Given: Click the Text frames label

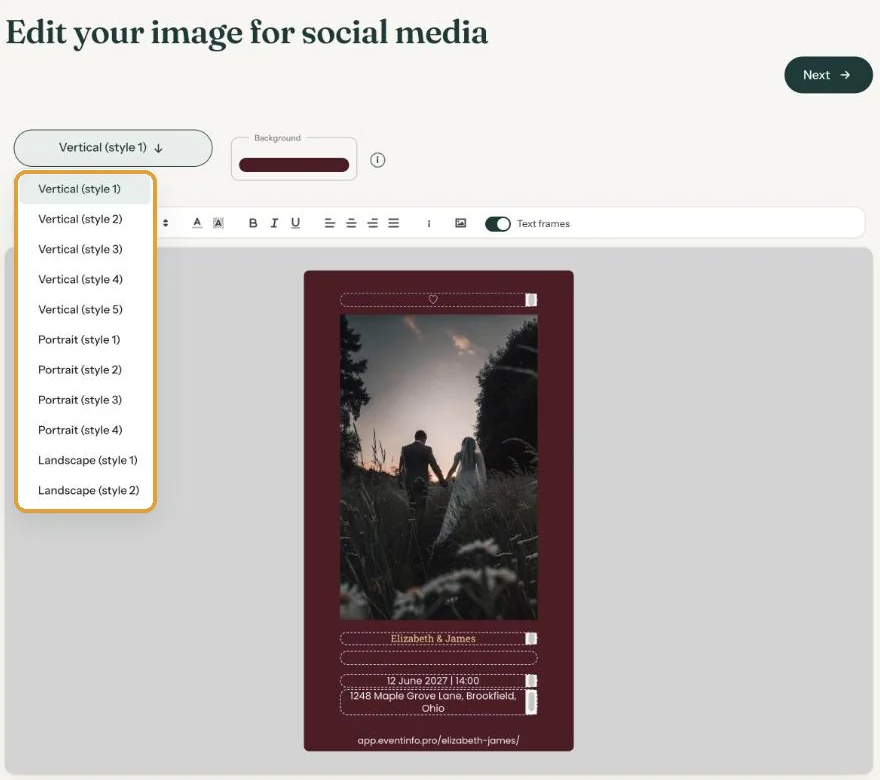Looking at the screenshot, I should [543, 224].
